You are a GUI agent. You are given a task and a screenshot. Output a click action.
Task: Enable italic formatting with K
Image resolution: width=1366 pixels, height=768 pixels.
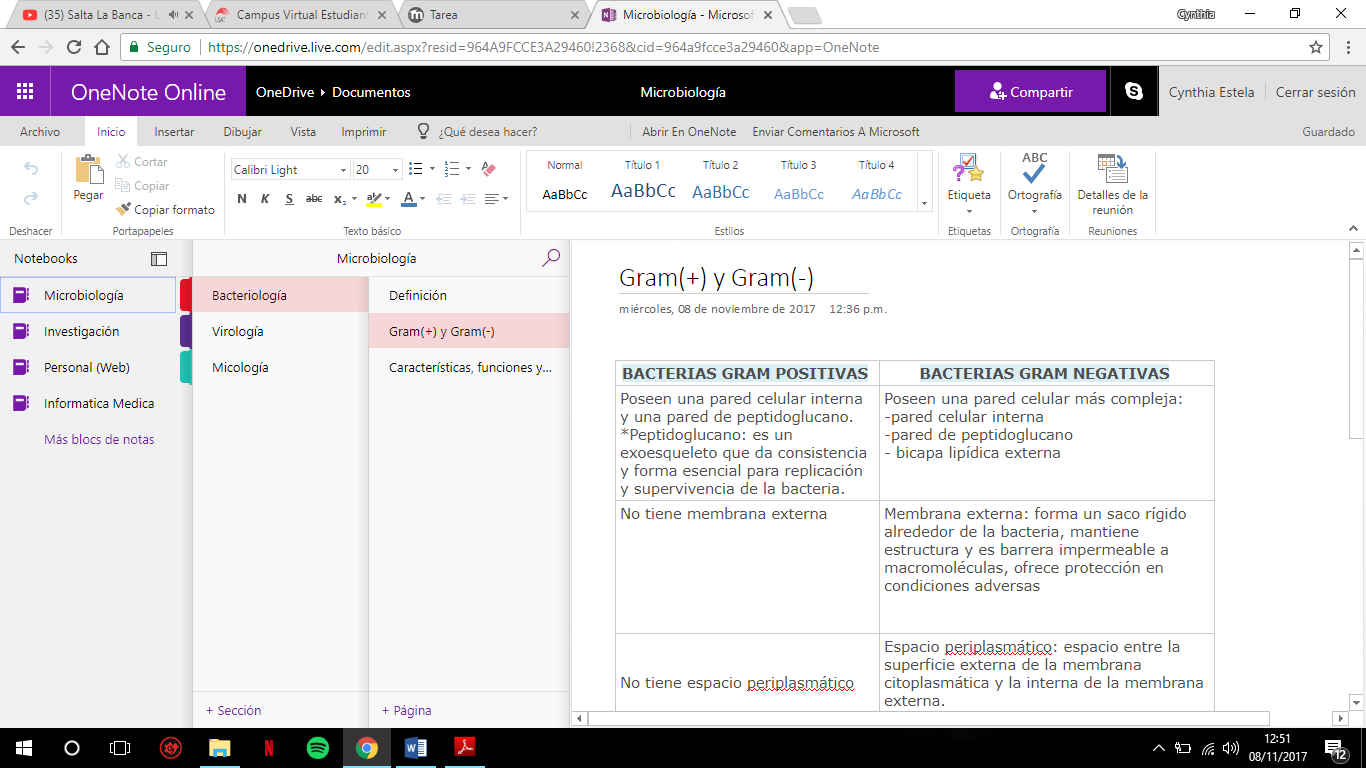(x=264, y=199)
